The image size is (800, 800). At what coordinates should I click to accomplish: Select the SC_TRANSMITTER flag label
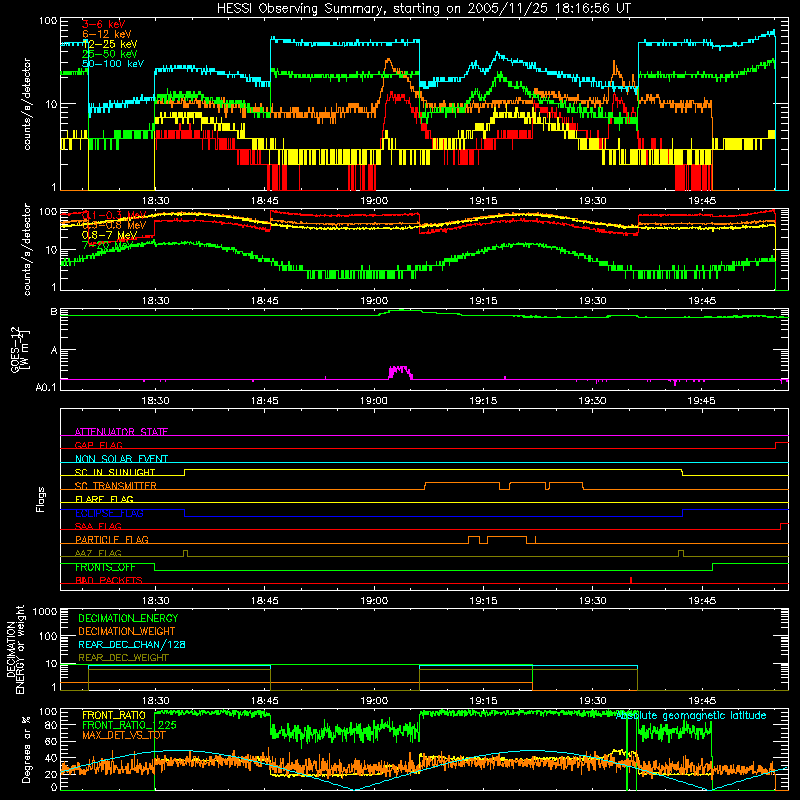point(116,486)
